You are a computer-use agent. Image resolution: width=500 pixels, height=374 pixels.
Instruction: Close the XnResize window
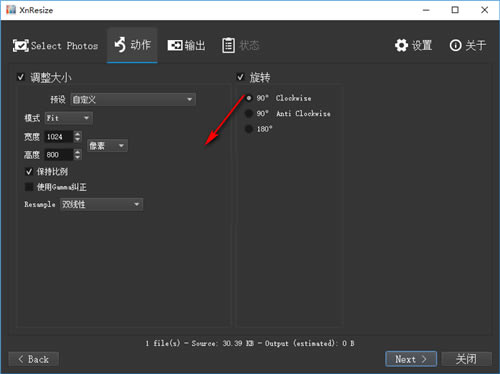(485, 10)
